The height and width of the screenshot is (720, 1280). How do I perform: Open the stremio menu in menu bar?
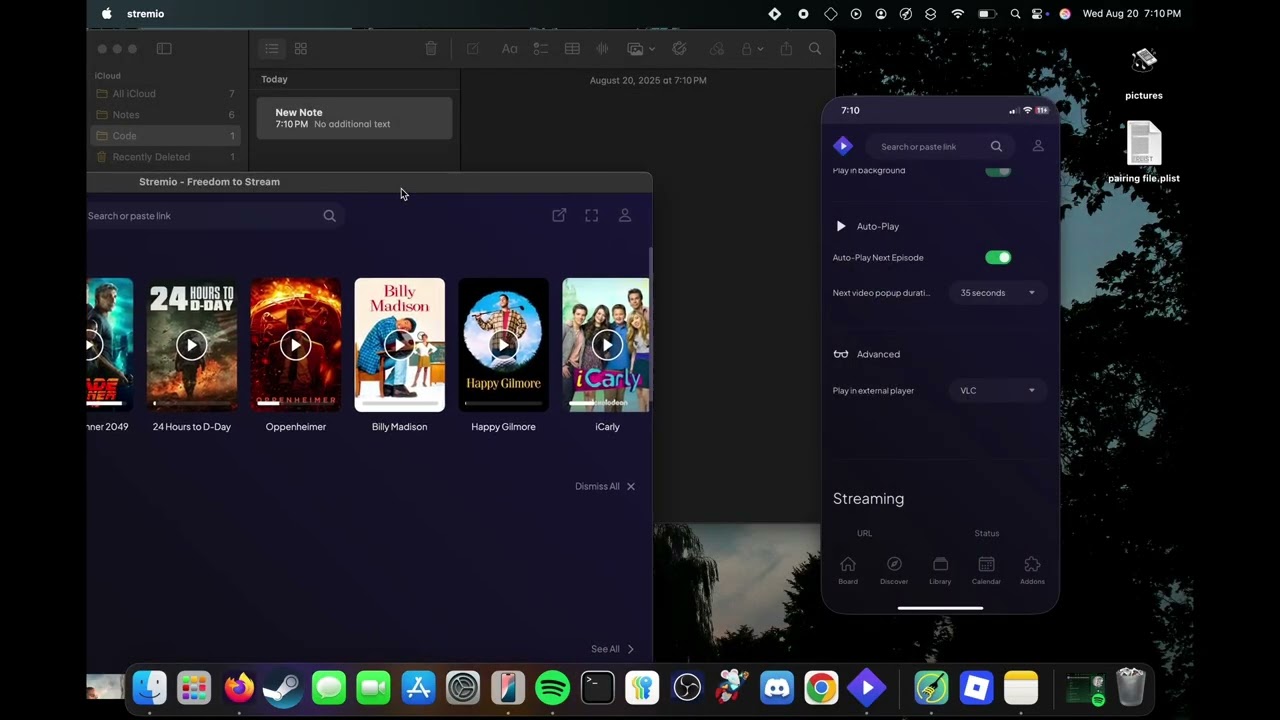(x=145, y=14)
